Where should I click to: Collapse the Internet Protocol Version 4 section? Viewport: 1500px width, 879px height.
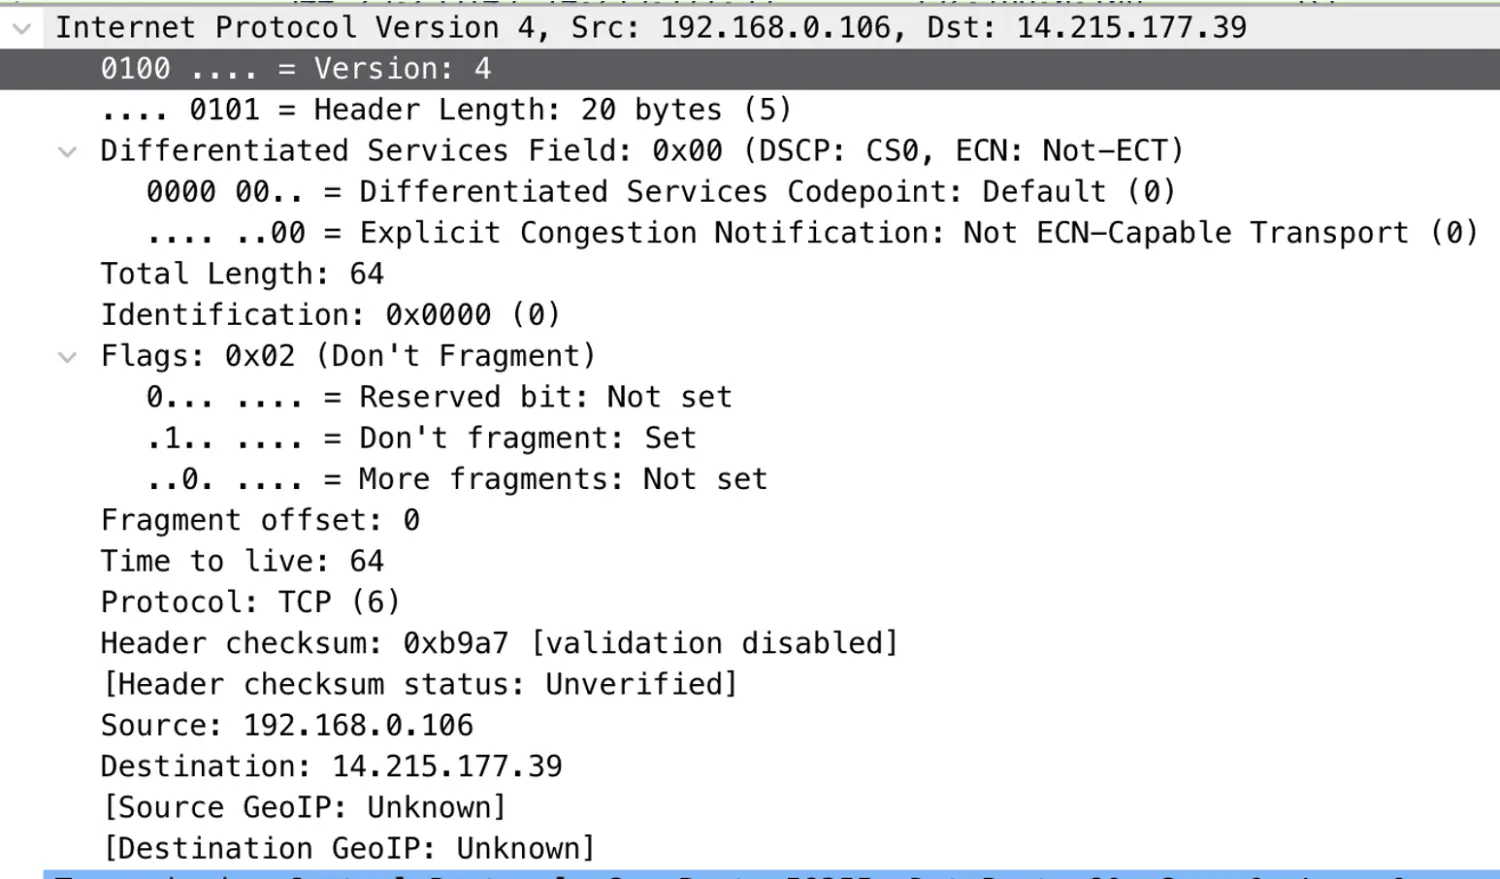point(22,28)
